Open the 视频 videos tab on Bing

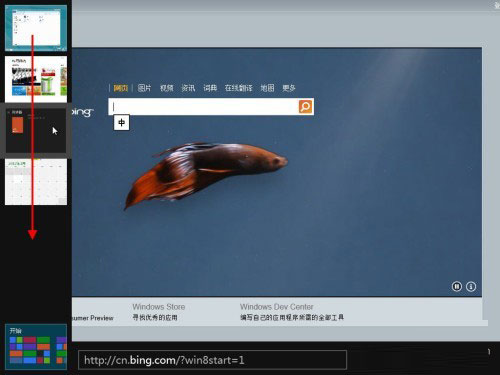pyautogui.click(x=166, y=88)
